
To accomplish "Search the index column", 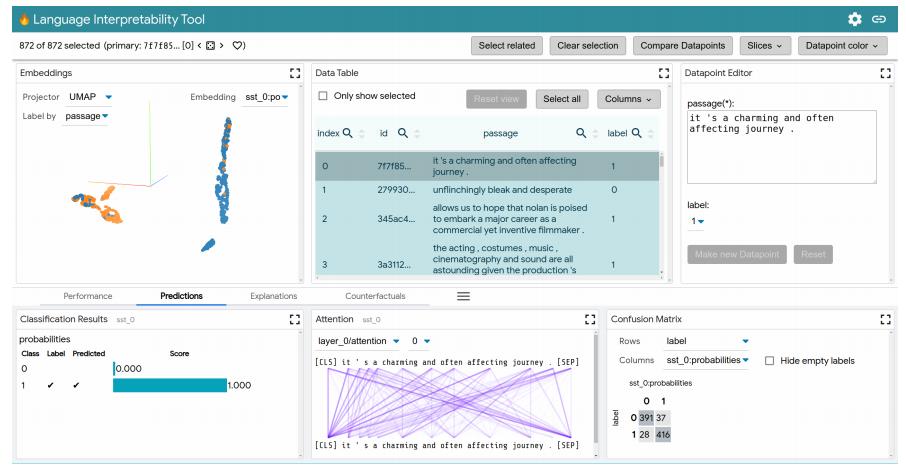I will (x=347, y=133).
